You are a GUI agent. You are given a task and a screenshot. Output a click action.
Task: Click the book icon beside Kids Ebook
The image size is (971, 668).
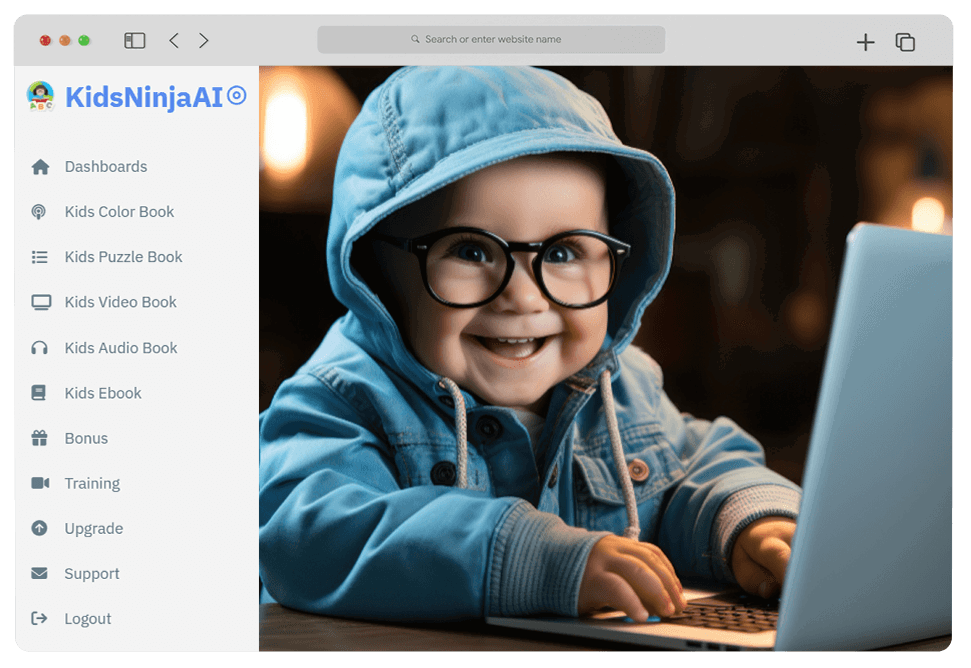39,393
